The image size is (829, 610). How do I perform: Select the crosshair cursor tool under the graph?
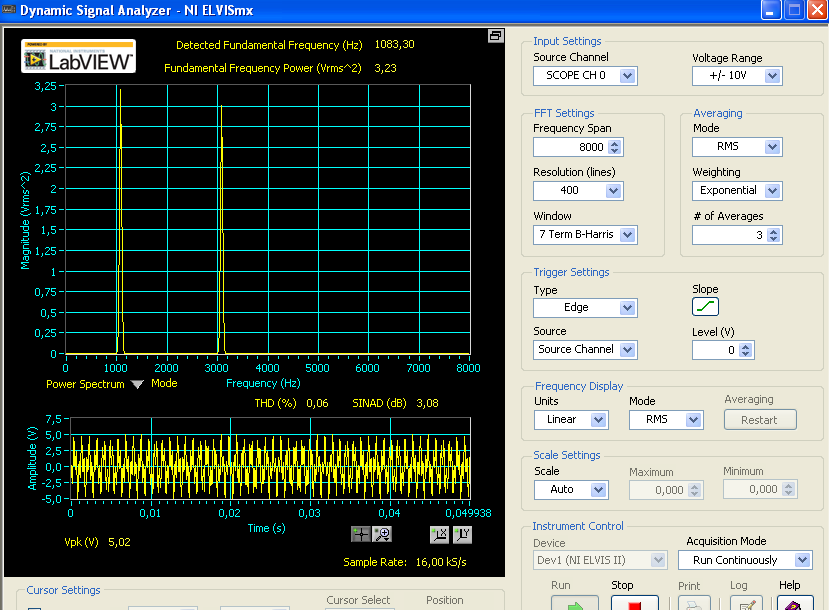click(x=361, y=534)
